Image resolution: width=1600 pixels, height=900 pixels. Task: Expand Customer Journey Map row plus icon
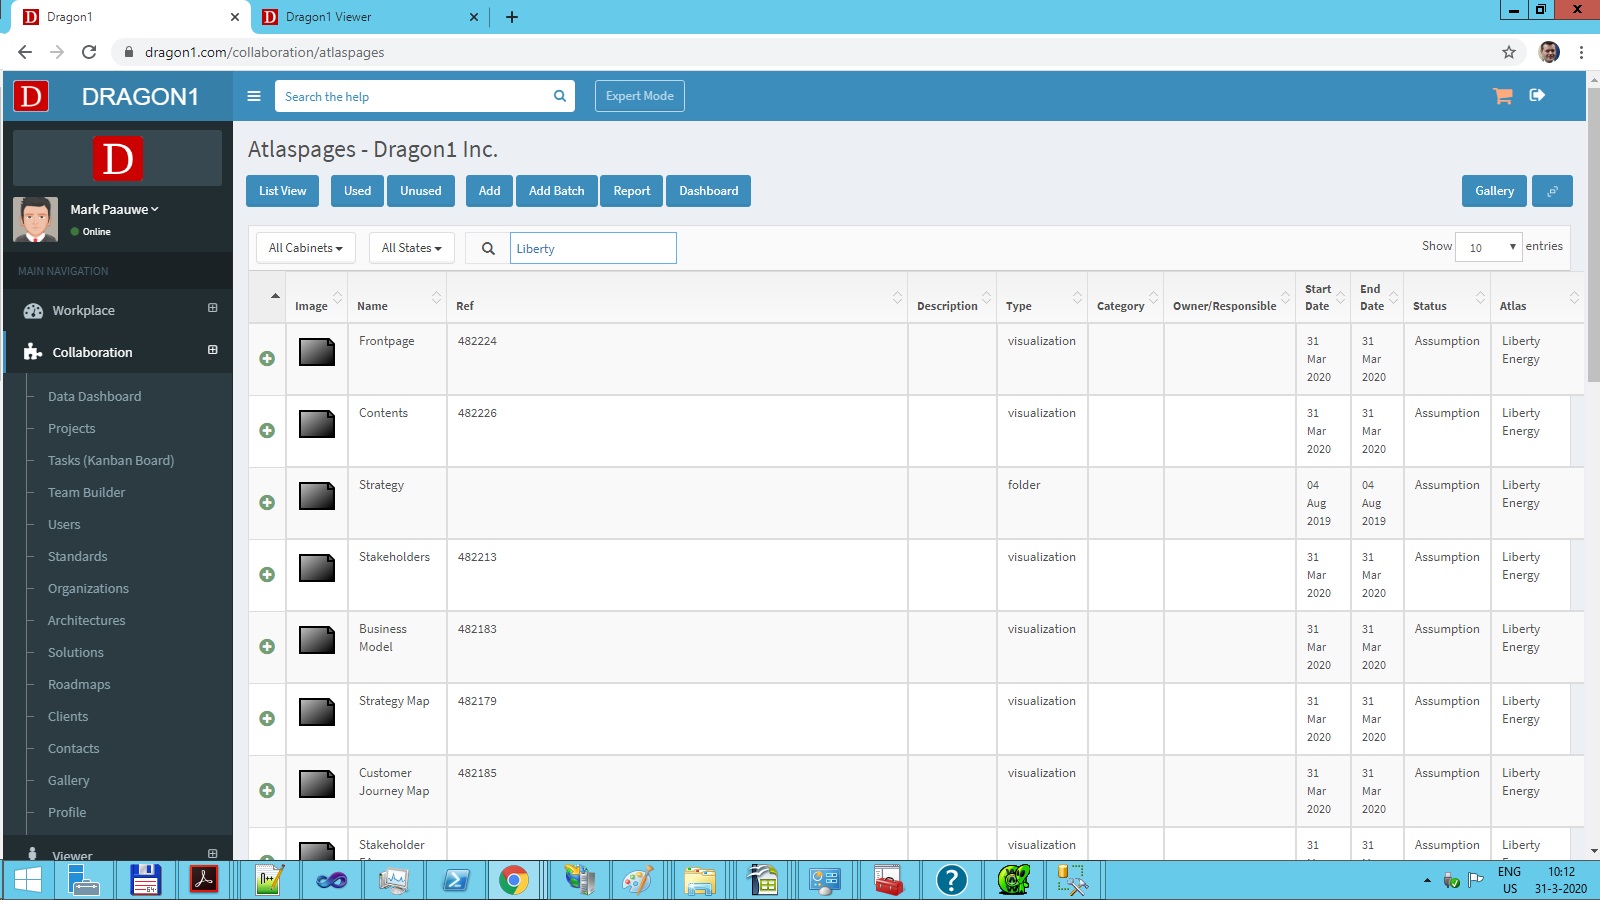click(267, 790)
